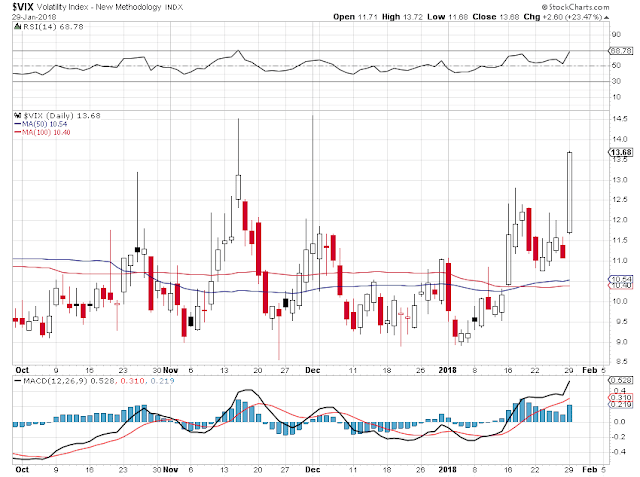
Task: Click the 90 level on the RSI axis
Action: (x=616, y=35)
